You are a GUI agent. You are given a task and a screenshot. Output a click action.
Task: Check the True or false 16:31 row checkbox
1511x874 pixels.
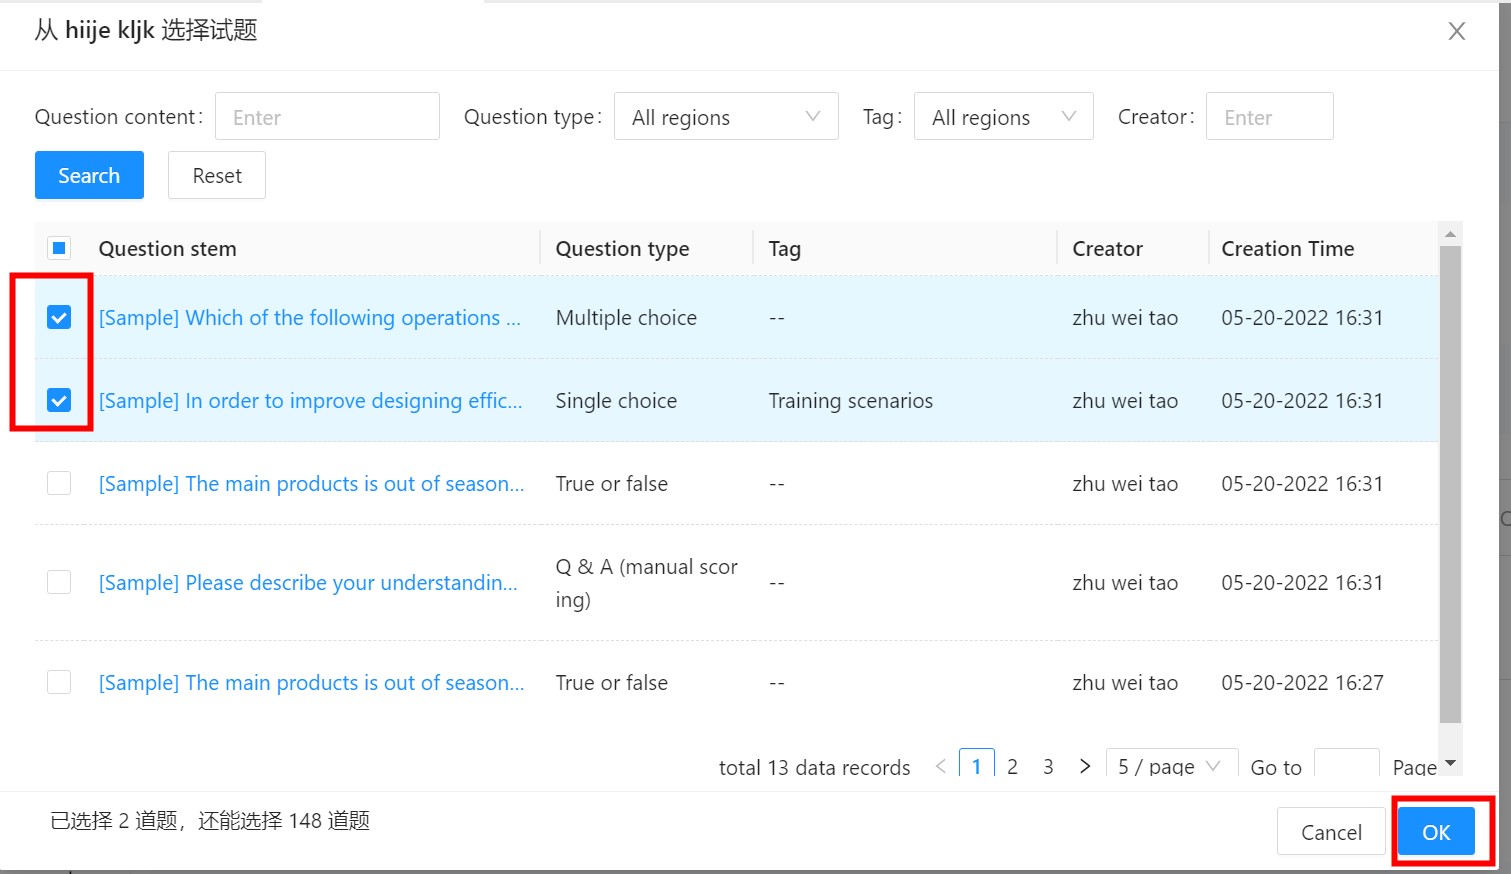pyautogui.click(x=59, y=483)
